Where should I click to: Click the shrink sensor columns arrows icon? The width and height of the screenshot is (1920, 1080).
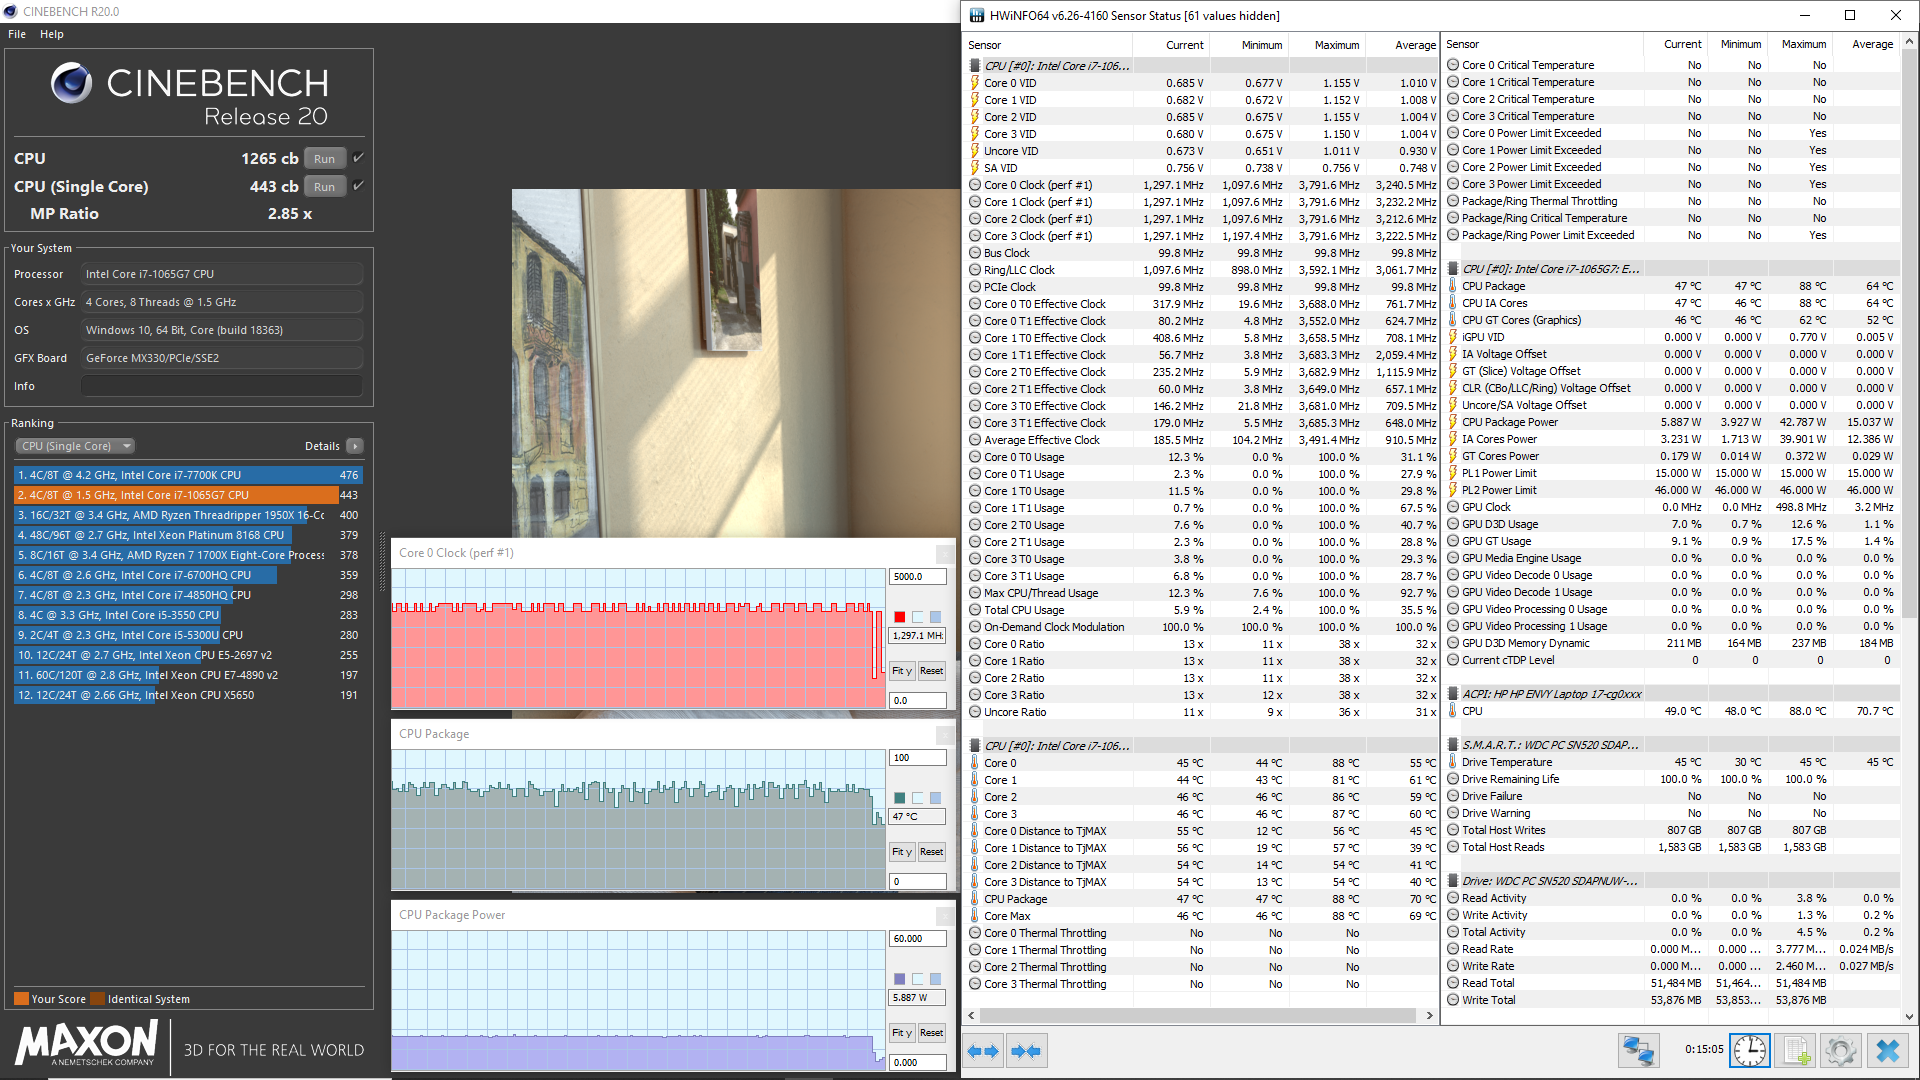[1026, 1051]
